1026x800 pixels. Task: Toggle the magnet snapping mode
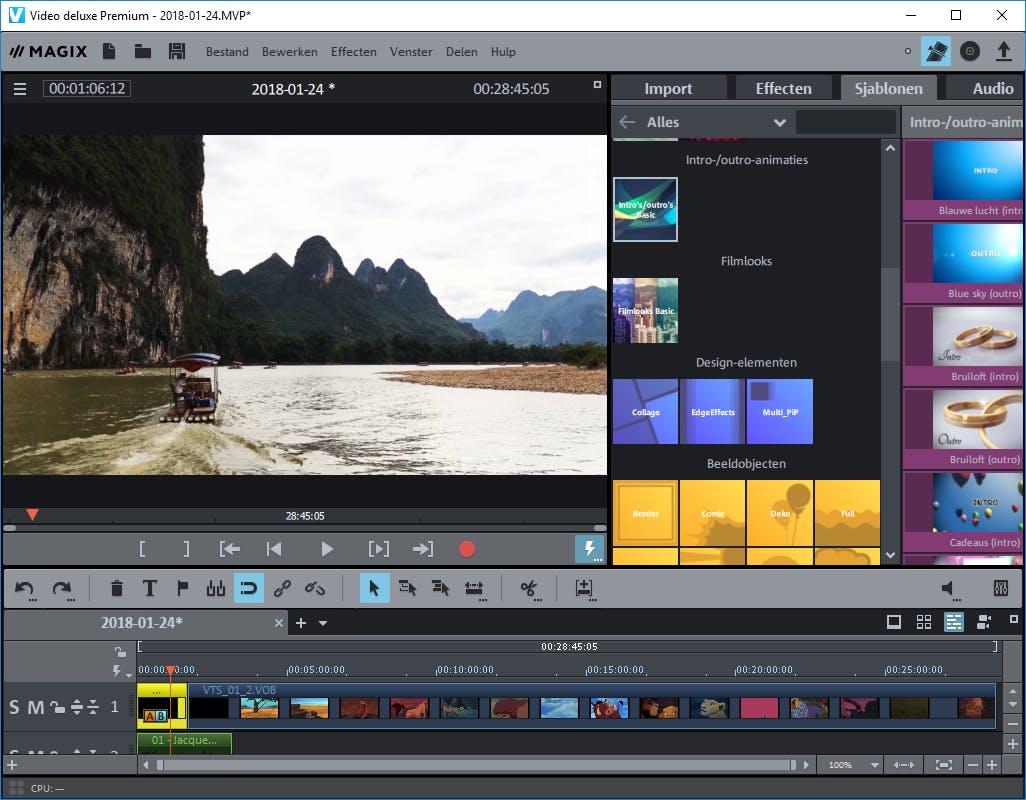click(249, 588)
